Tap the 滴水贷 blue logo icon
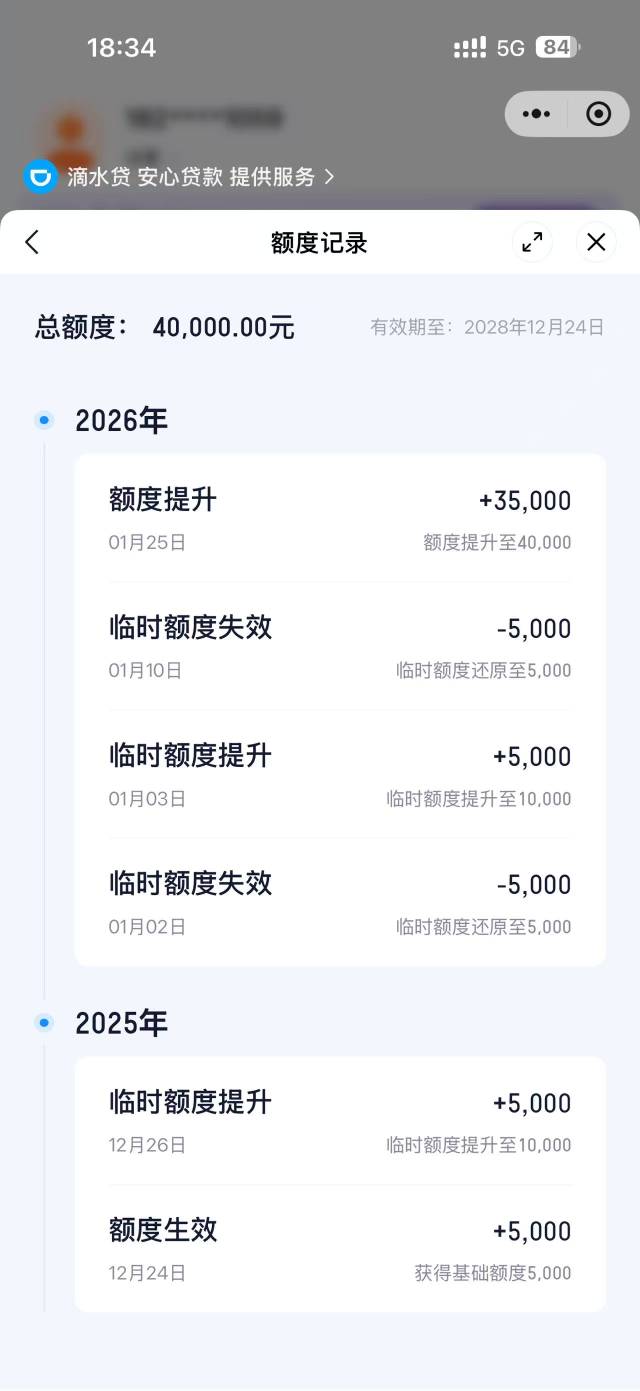 (41, 177)
